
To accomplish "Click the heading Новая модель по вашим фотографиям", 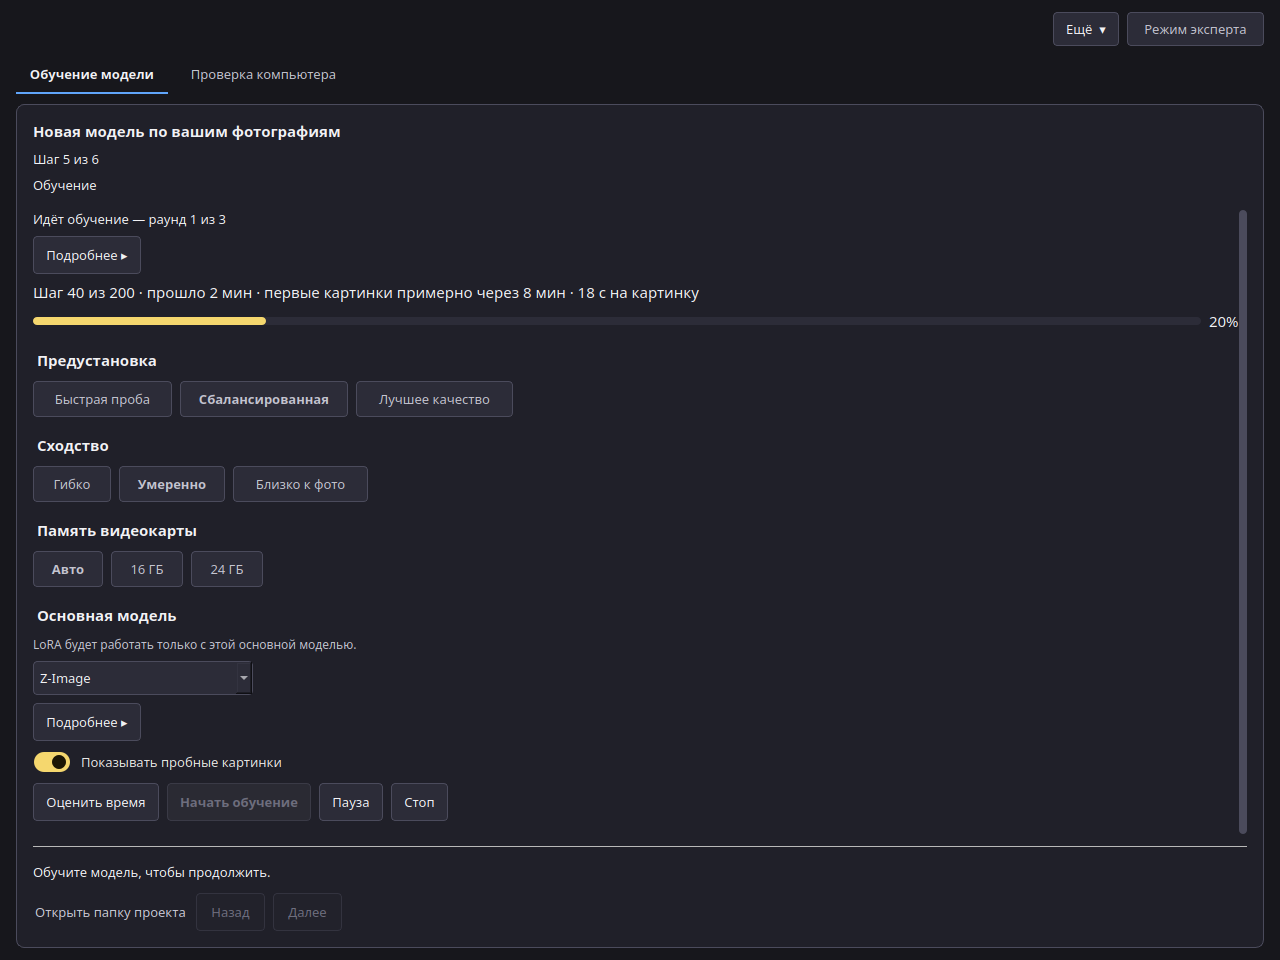I will pyautogui.click(x=187, y=132).
